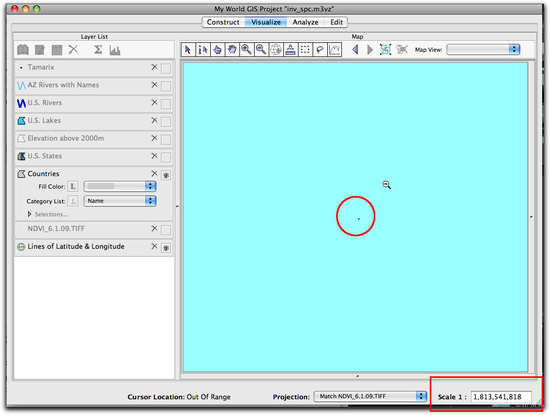Switch to the Construct tab
This screenshot has width=550, height=415.
pyautogui.click(x=223, y=22)
